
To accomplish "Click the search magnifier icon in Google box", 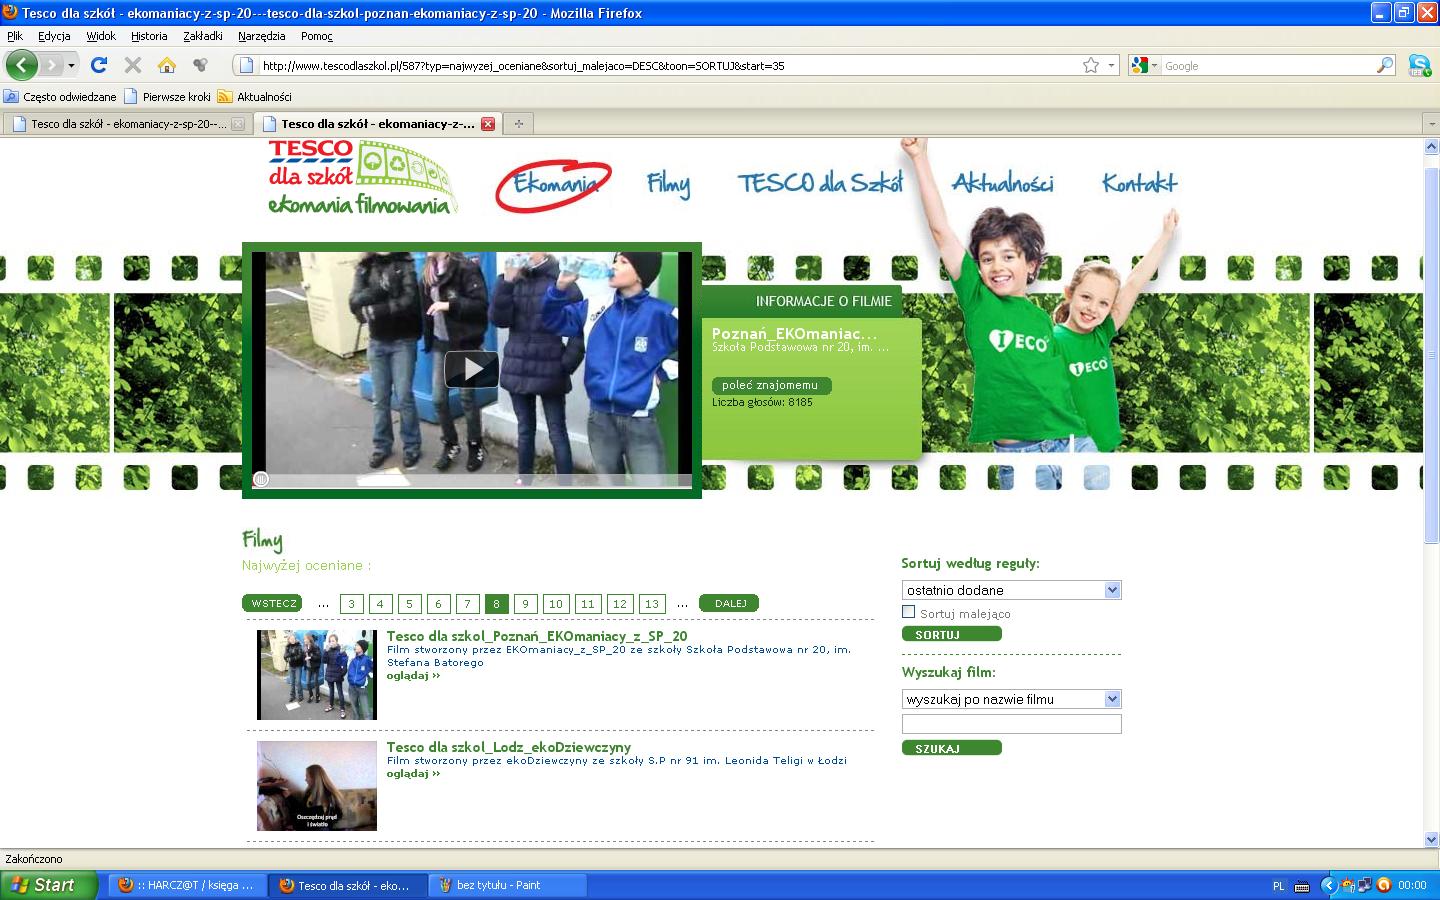I will click(1384, 65).
